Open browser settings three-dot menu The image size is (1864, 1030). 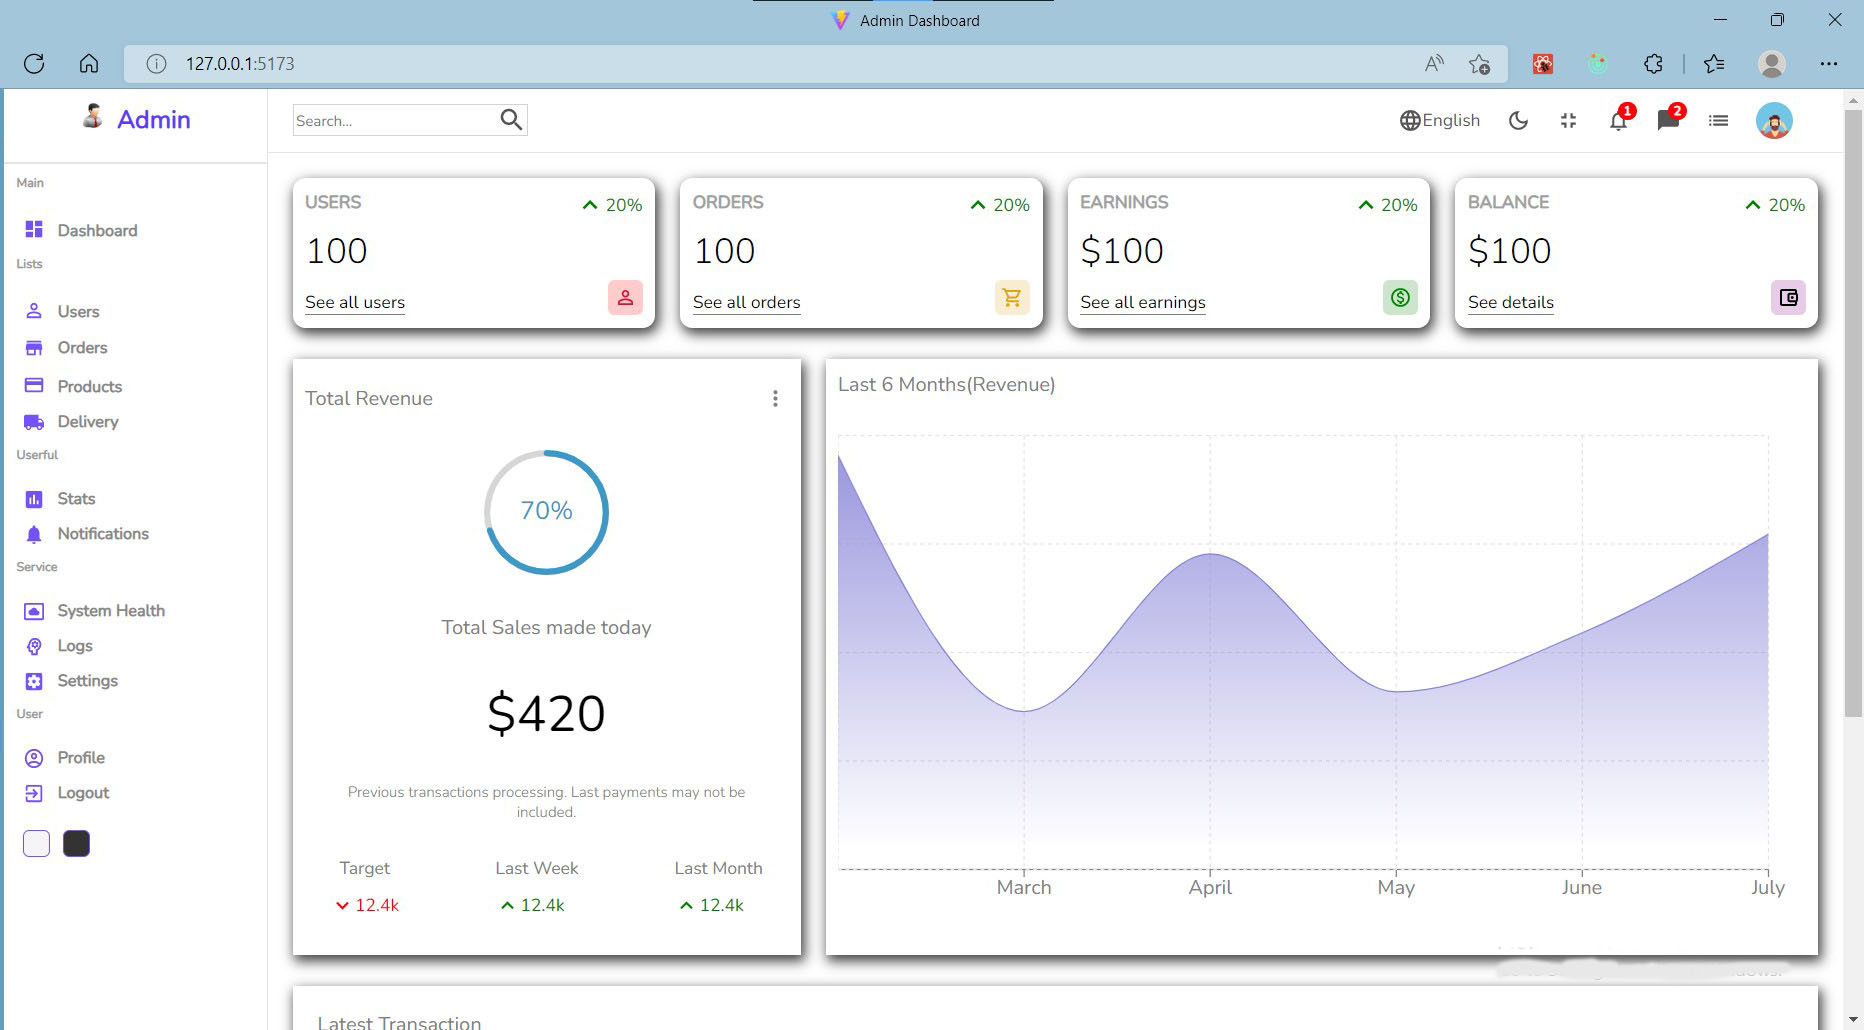[1829, 64]
